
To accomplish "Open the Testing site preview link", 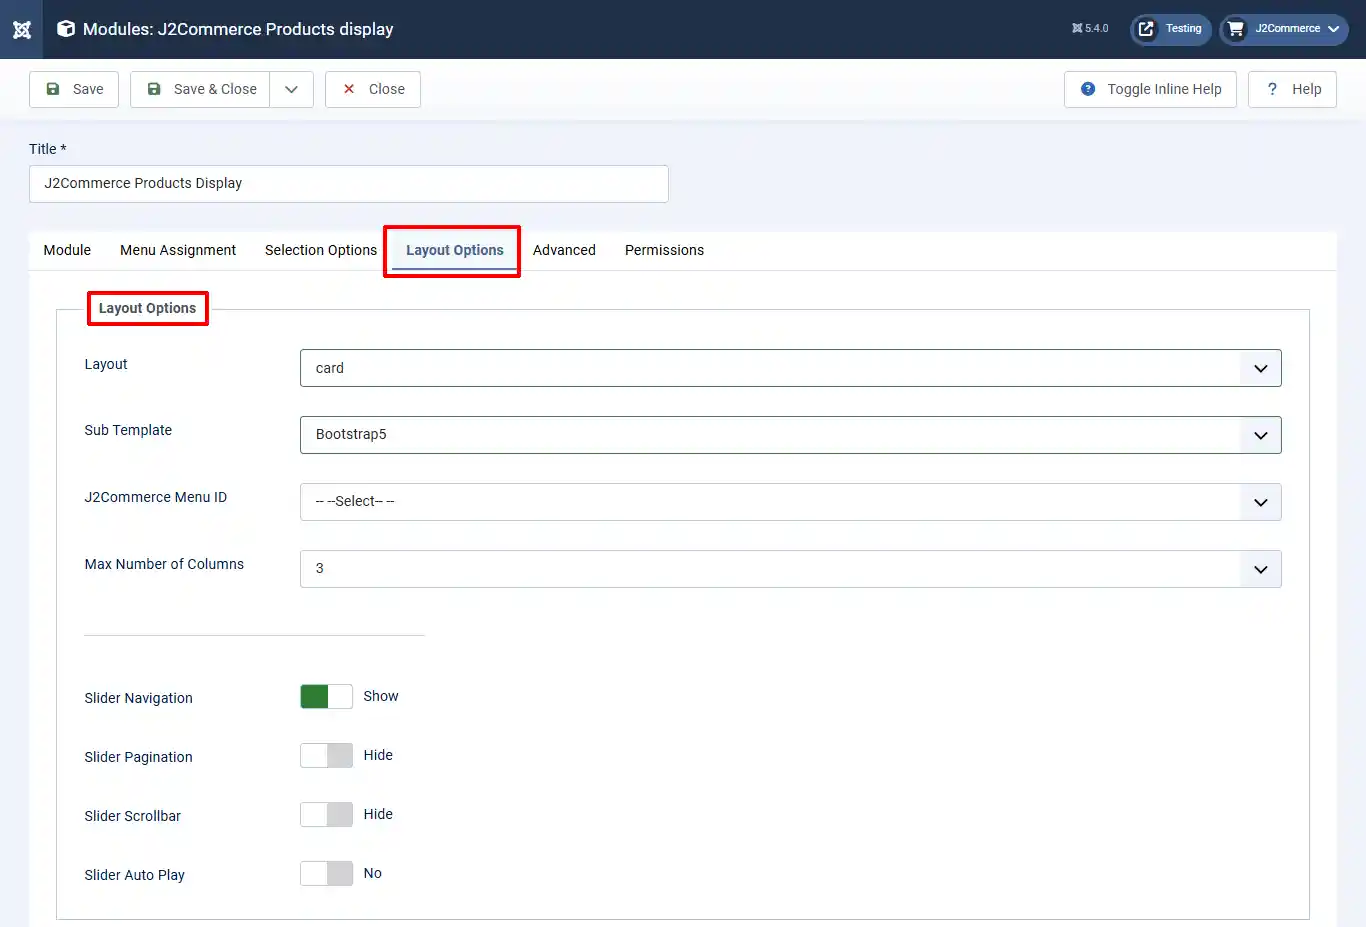I will click(1171, 29).
